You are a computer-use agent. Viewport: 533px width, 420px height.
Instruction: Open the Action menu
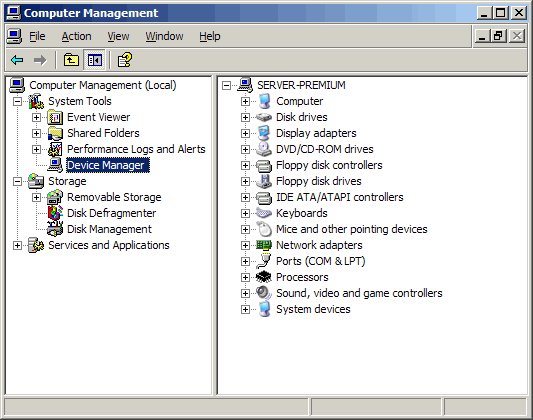(76, 36)
